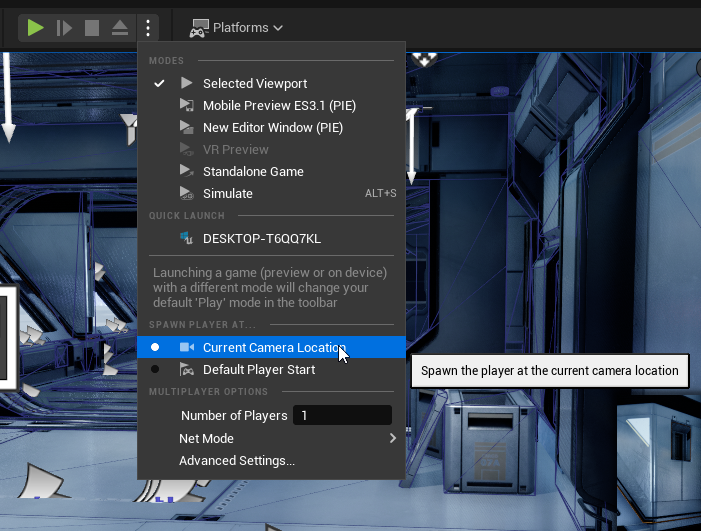This screenshot has width=701, height=531.
Task: Click the Default Player Start gamepad icon
Action: point(187,370)
